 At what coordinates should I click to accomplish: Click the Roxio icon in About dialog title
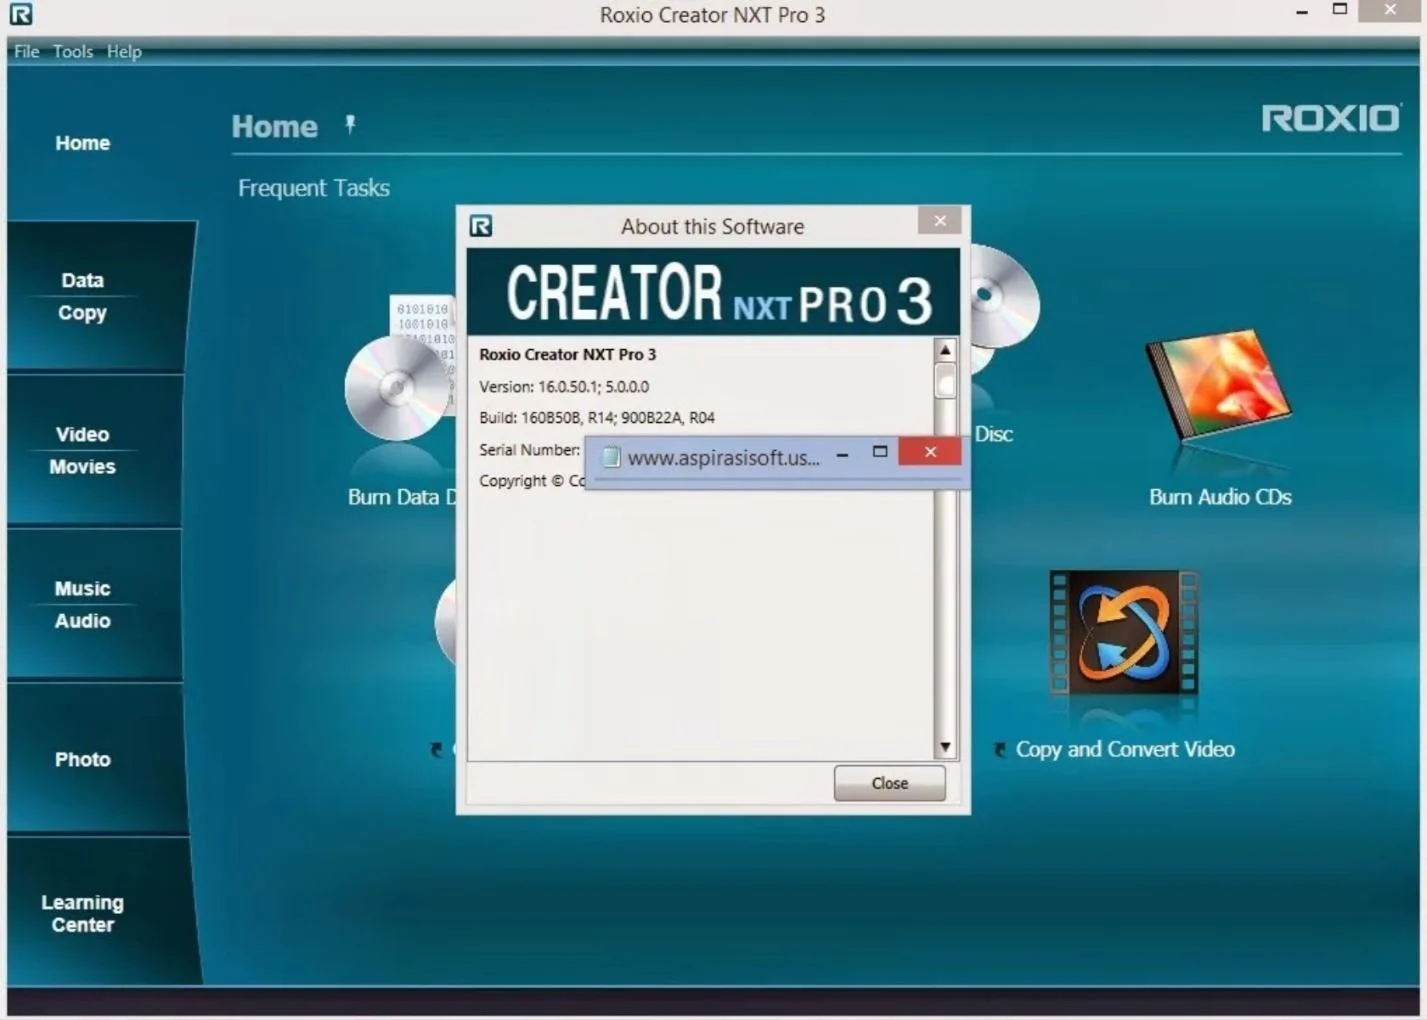click(481, 226)
